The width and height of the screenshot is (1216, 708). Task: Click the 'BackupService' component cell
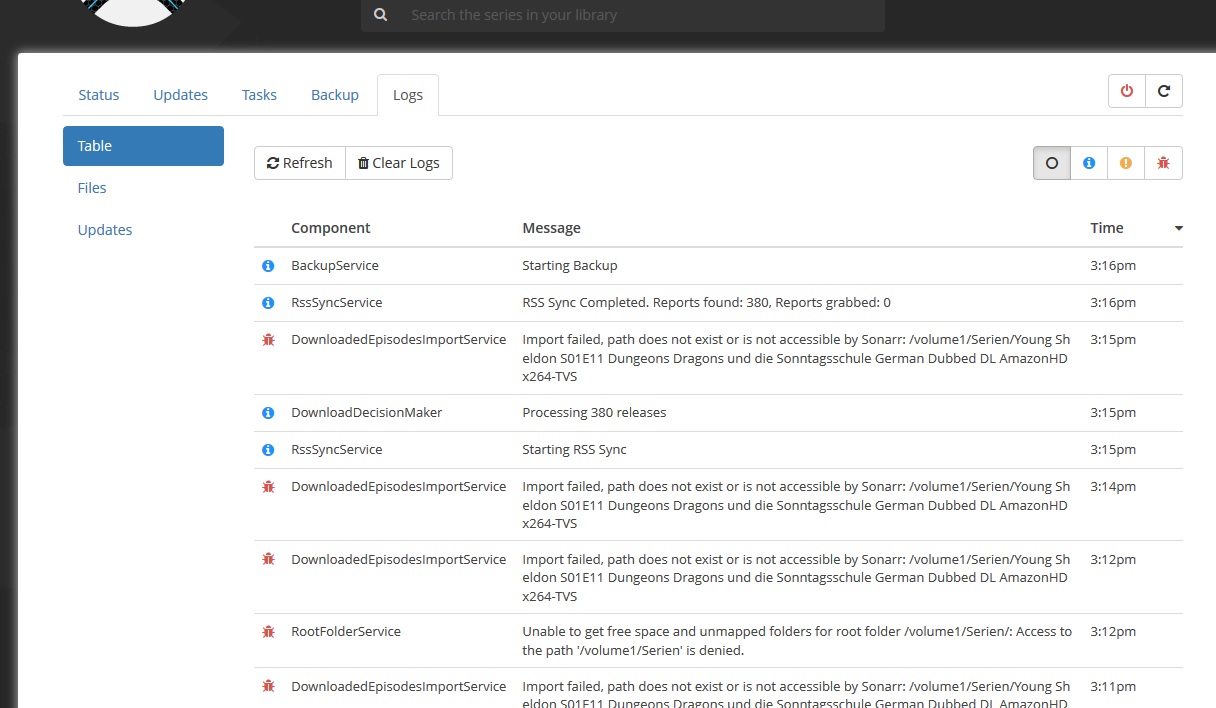click(x=335, y=266)
